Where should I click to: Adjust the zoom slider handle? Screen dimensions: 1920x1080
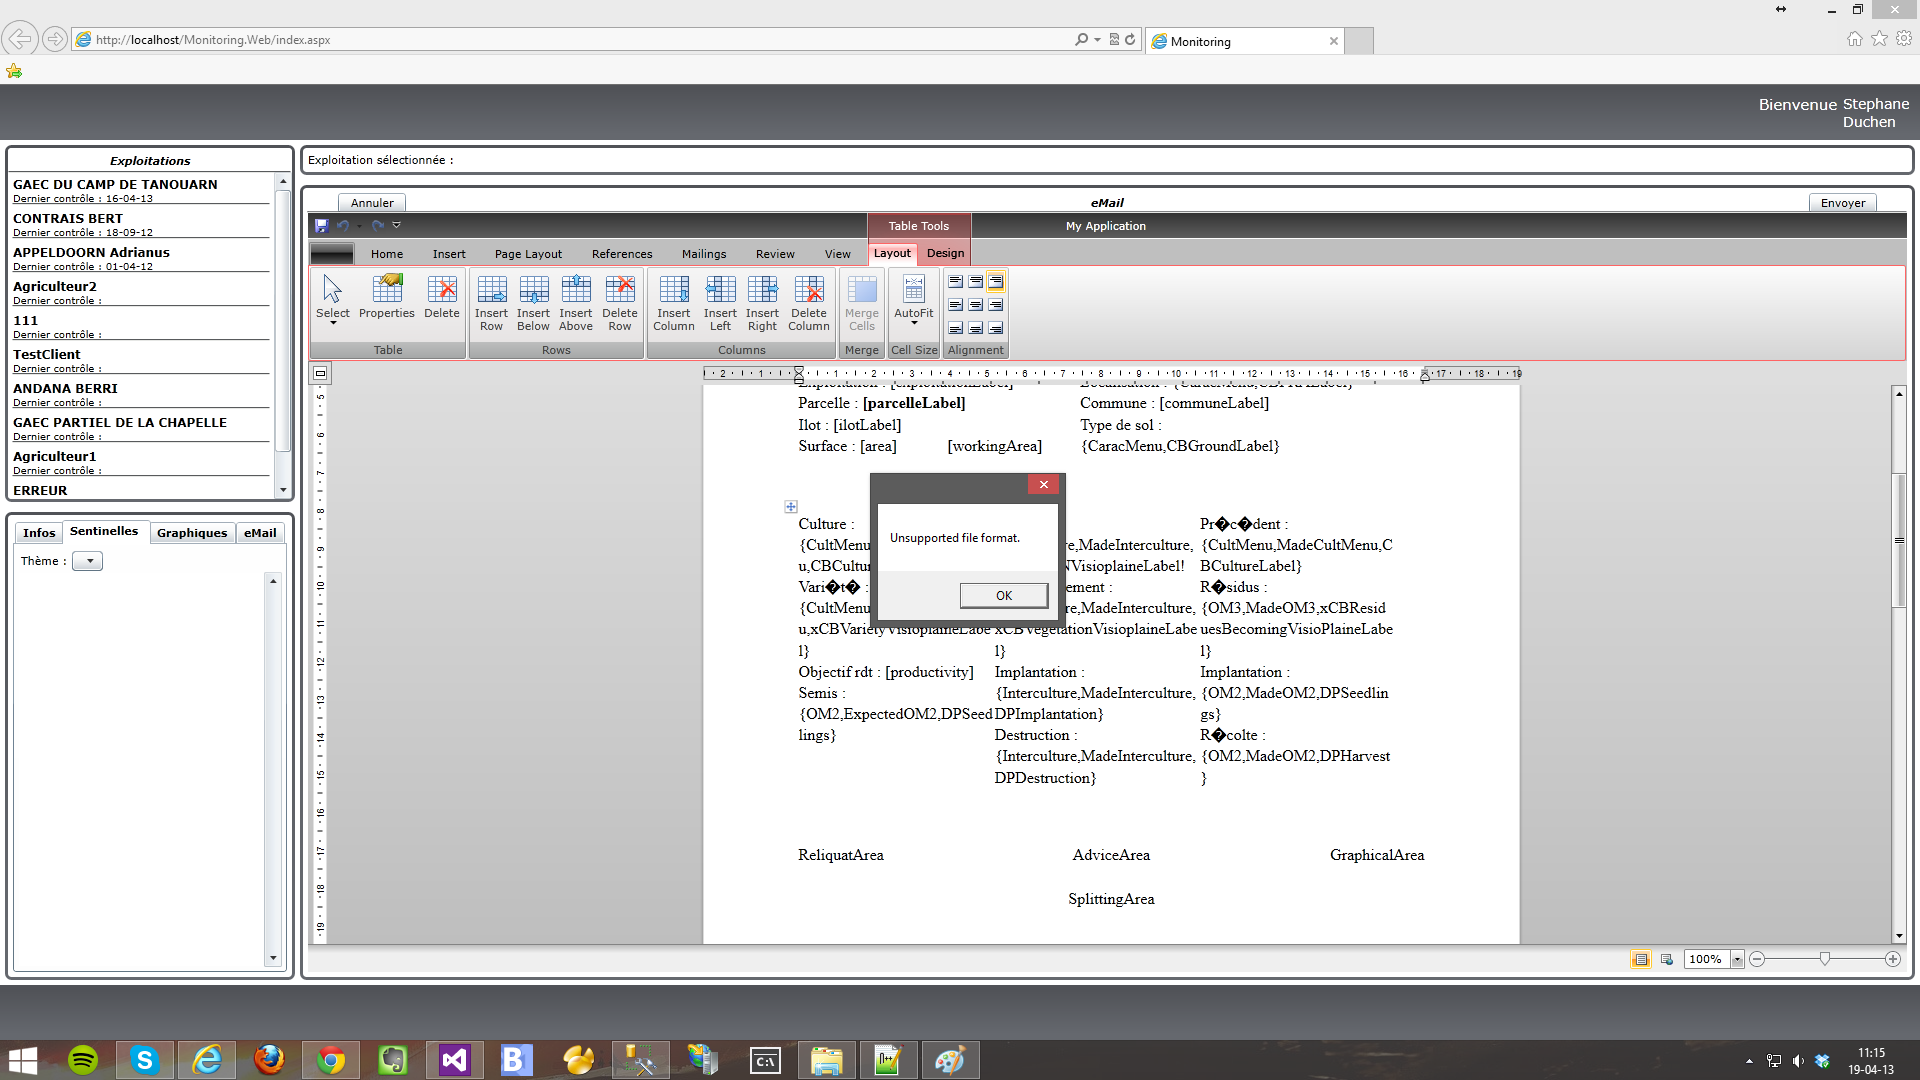point(1825,959)
